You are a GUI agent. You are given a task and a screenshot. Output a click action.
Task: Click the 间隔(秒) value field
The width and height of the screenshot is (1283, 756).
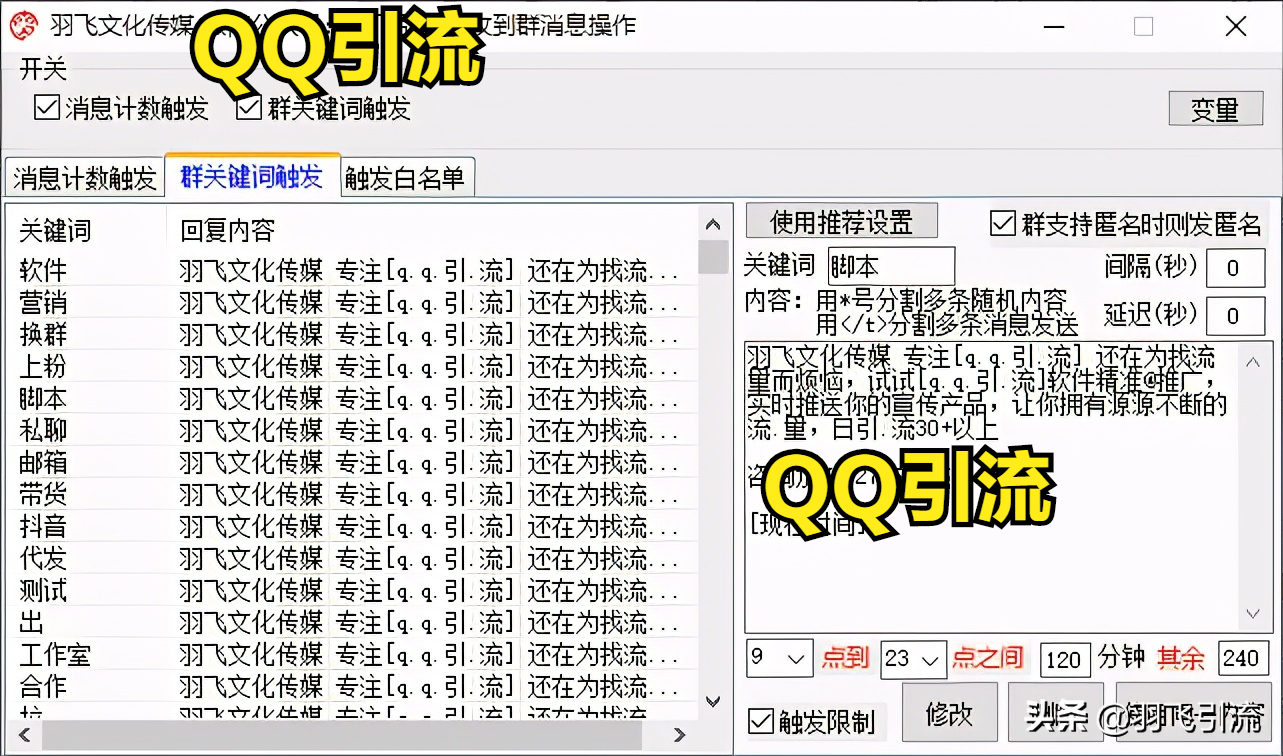click(1235, 267)
